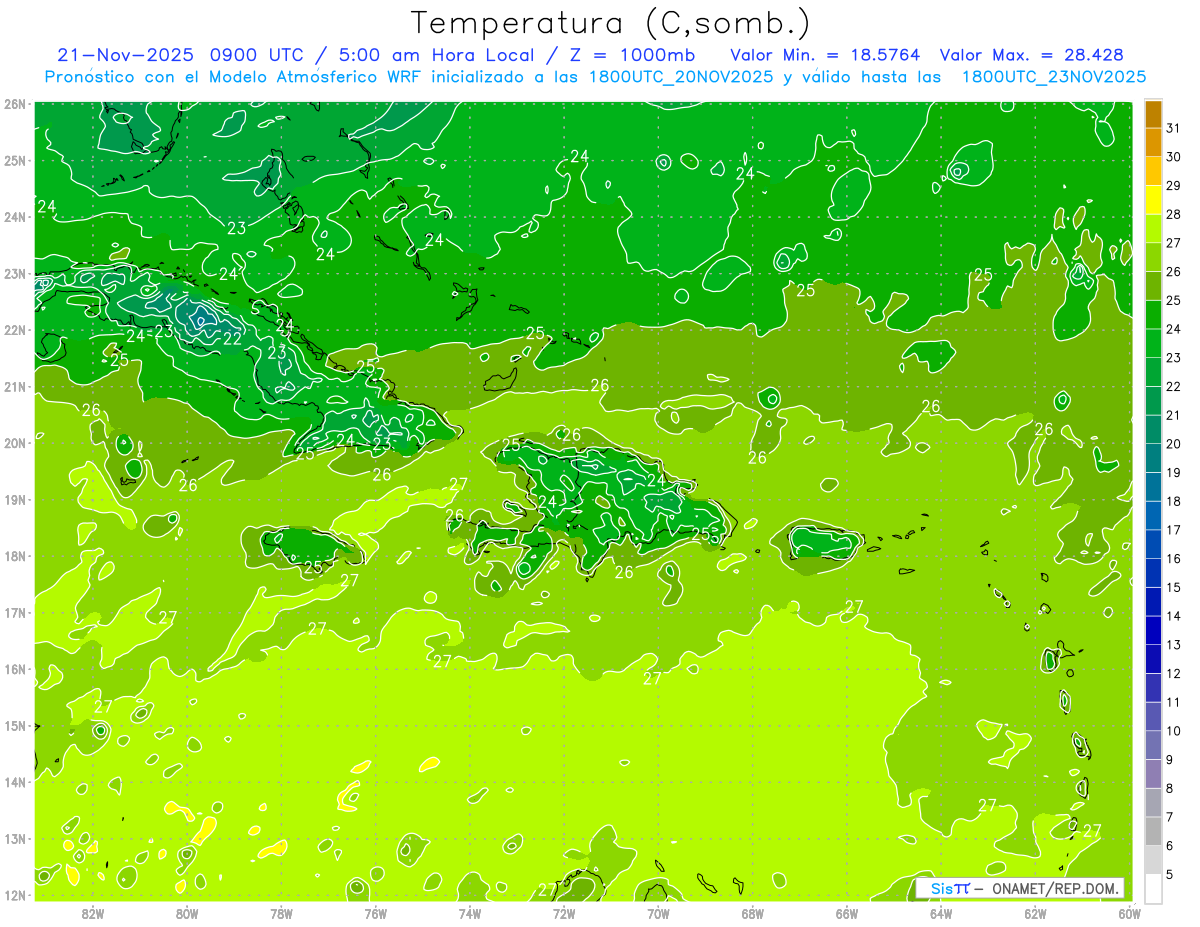Select the '21-Nov-2025 0900 UTC' date text
Screen dimensions: 1200x927
[x=181, y=55]
